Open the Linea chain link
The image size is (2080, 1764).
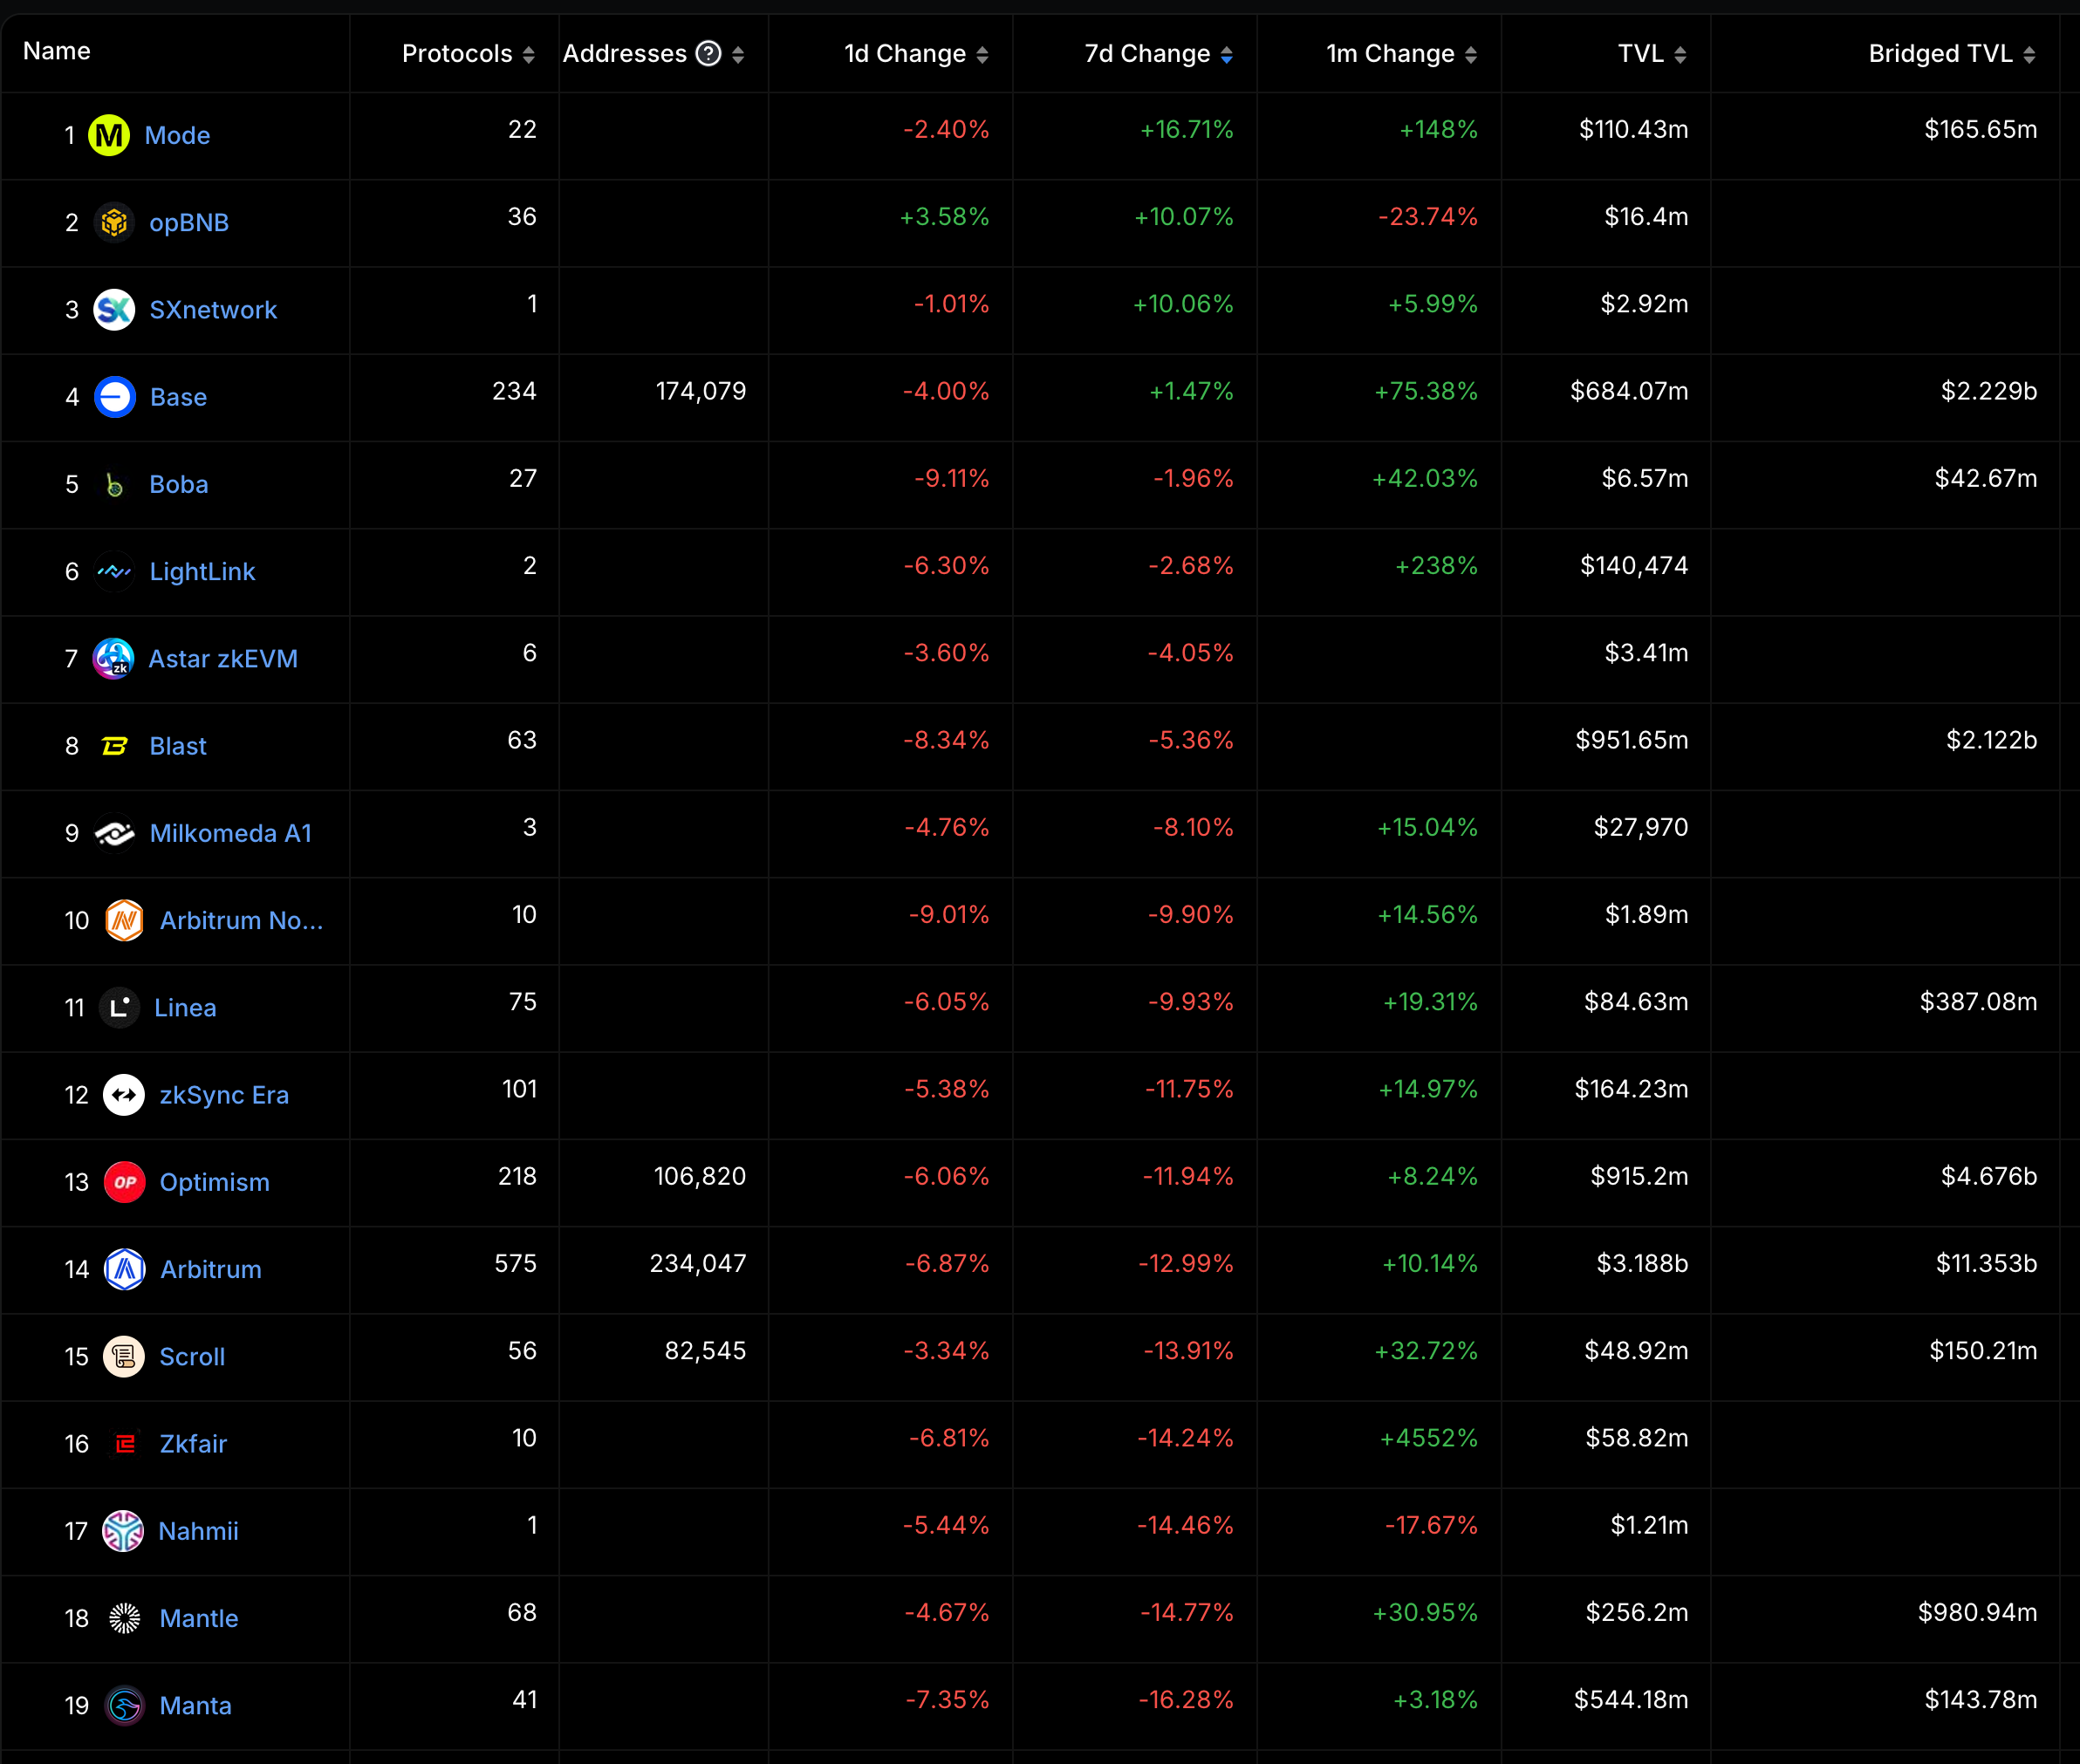185,1008
